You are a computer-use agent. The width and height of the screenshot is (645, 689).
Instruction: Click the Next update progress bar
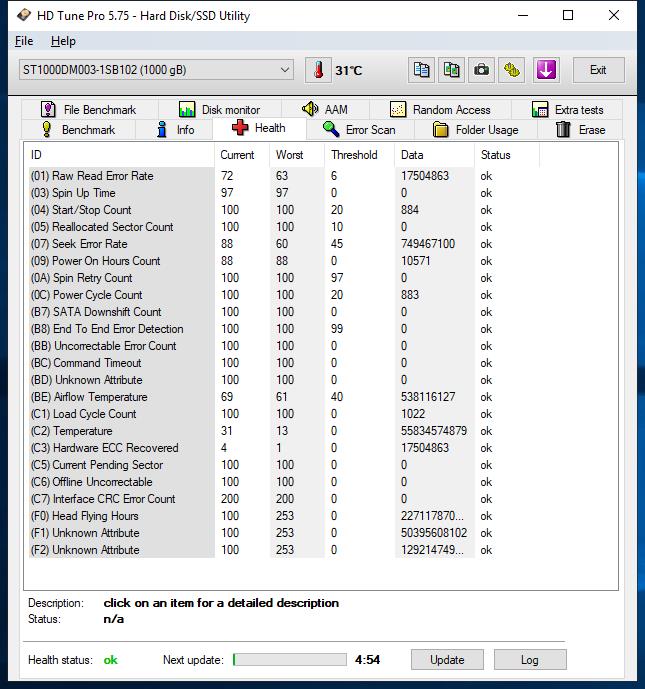pyautogui.click(x=290, y=660)
